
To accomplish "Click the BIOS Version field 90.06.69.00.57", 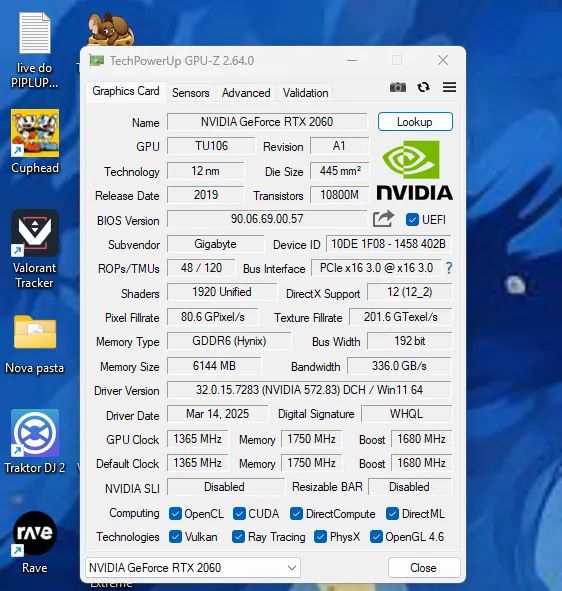I will [267, 219].
